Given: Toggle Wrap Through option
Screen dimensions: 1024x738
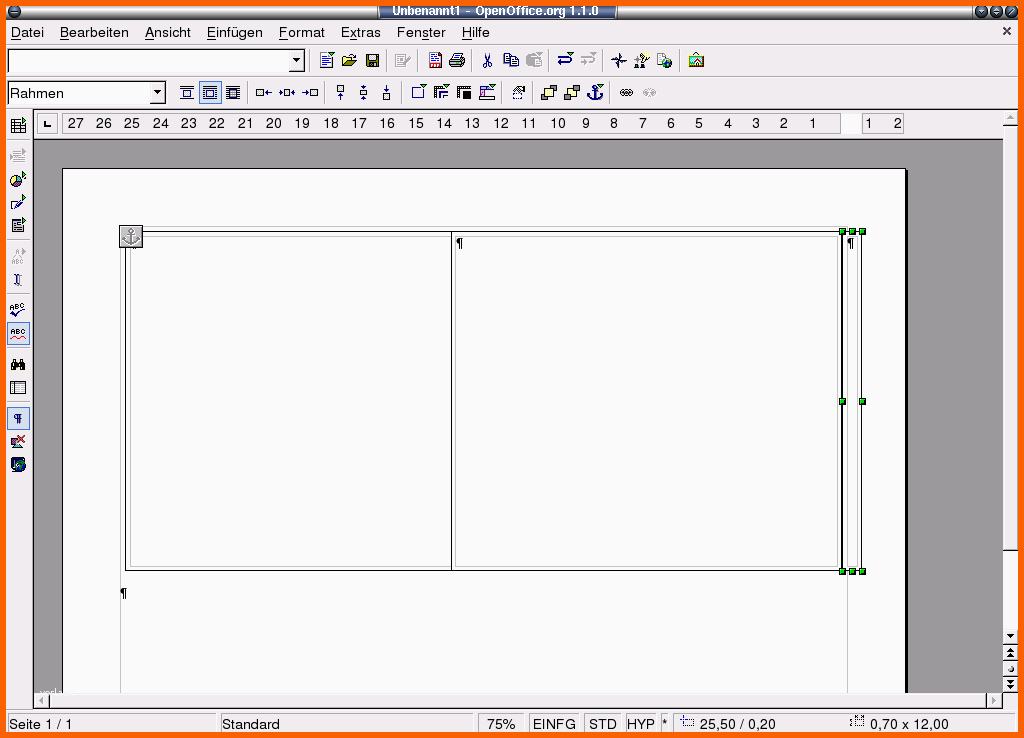Looking at the screenshot, I should coord(233,93).
